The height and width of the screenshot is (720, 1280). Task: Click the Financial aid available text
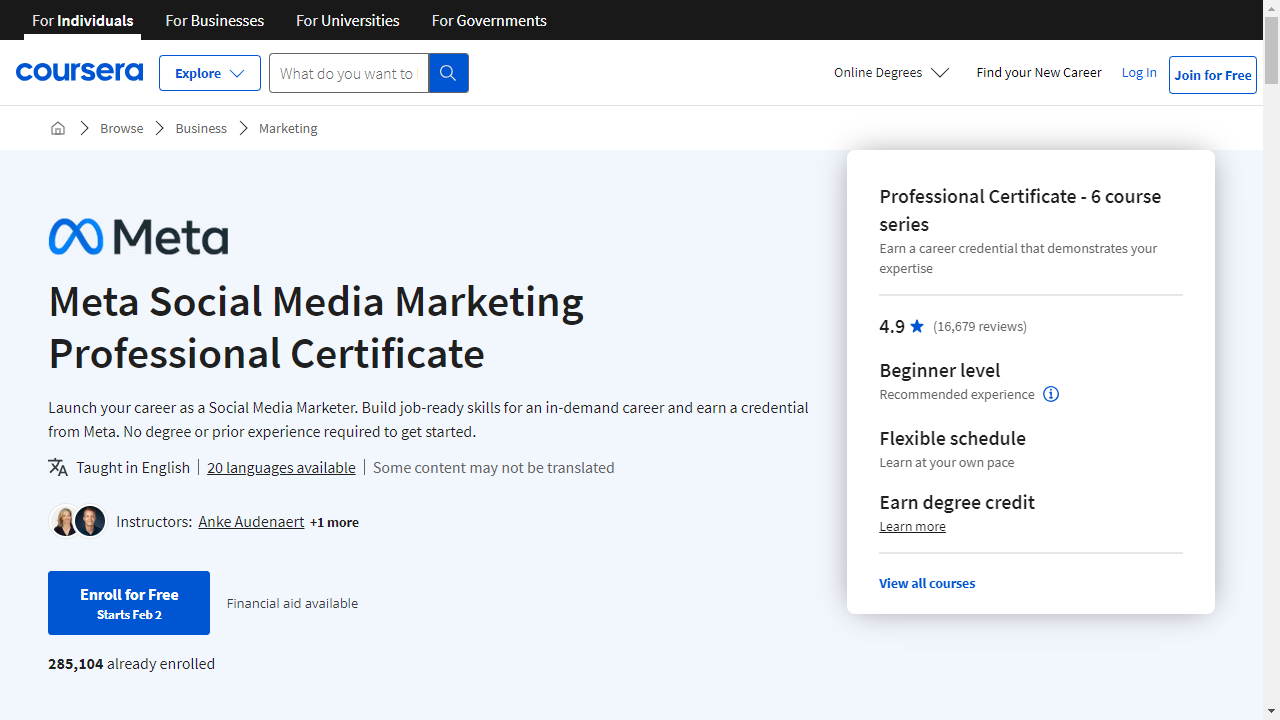292,603
